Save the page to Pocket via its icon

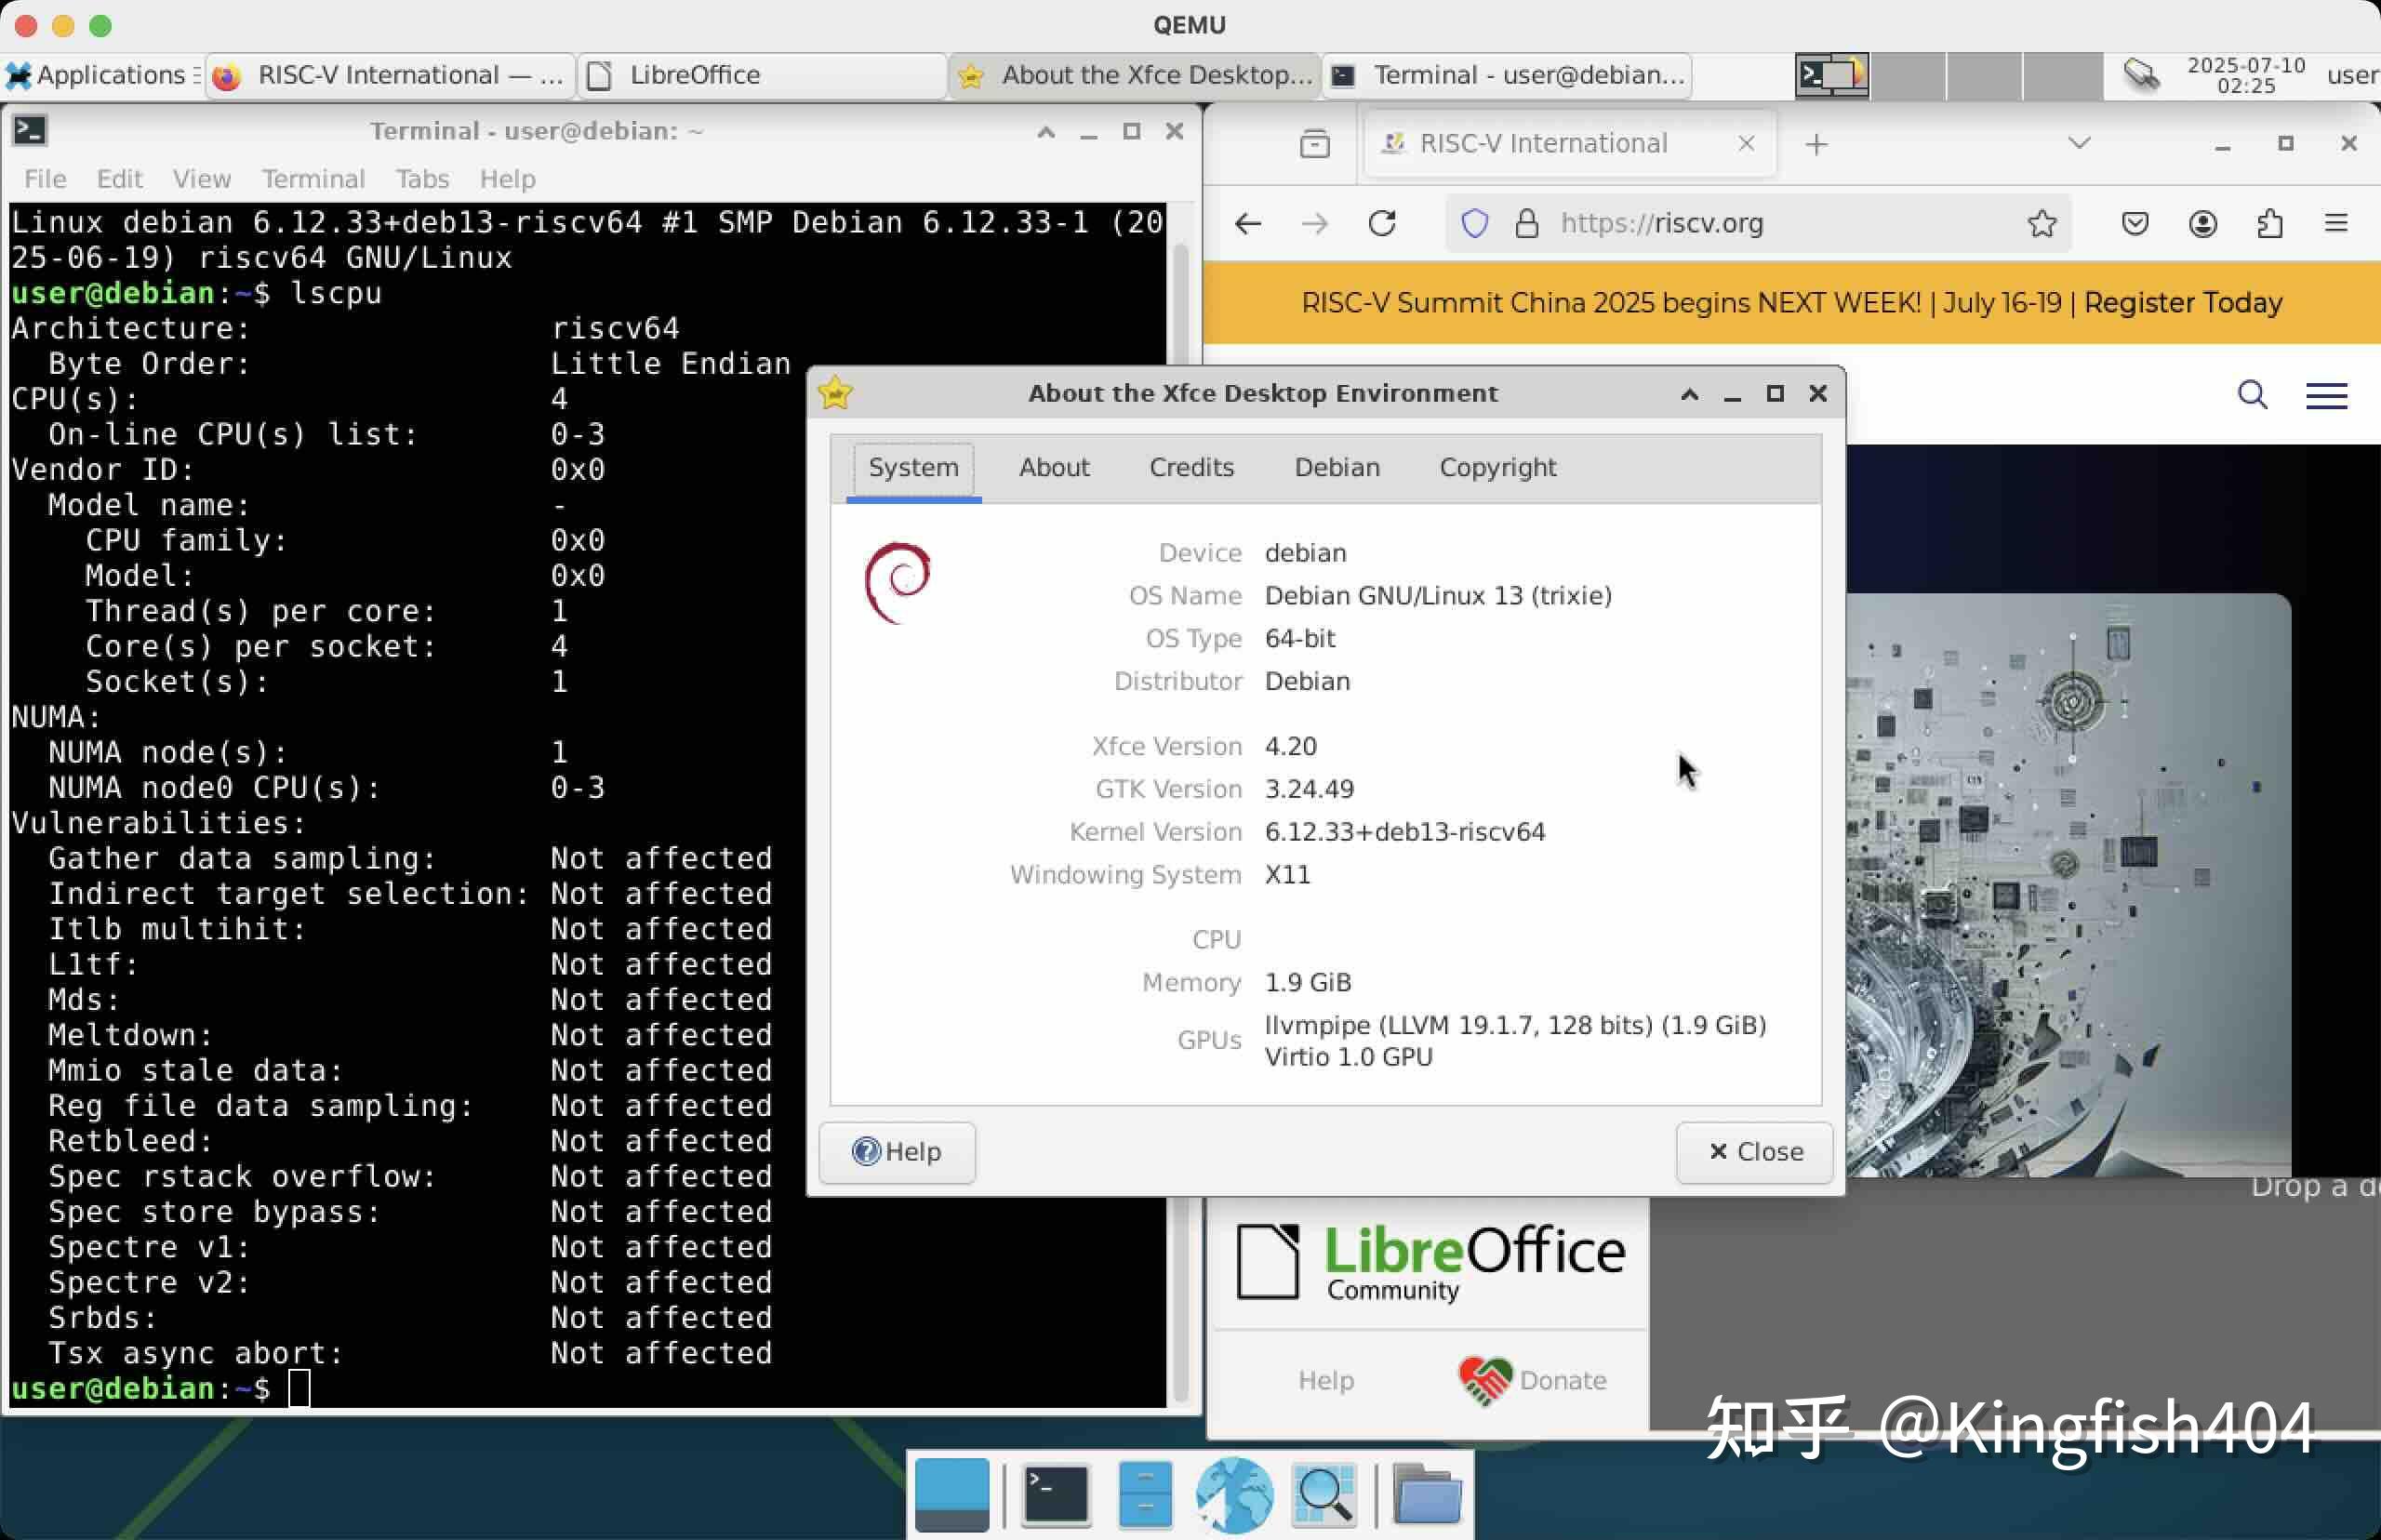[x=2136, y=223]
